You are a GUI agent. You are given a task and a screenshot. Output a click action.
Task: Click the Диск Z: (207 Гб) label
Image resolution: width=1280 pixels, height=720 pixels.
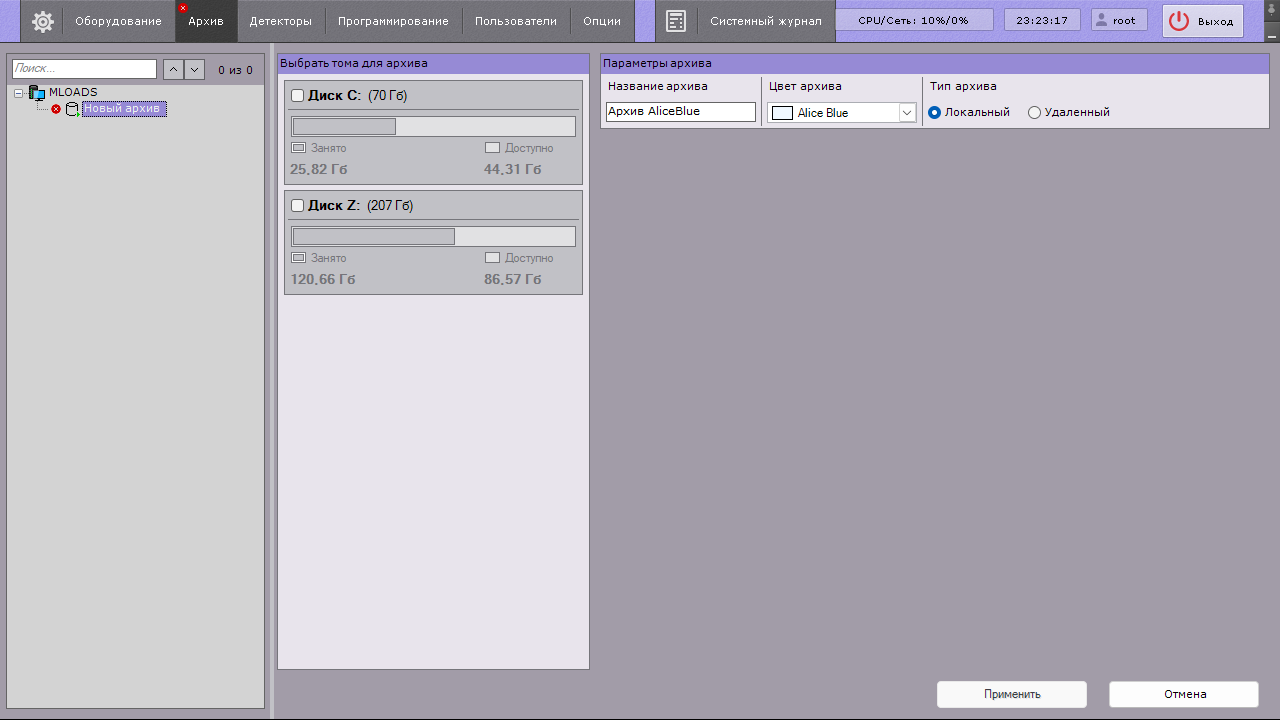tap(360, 205)
